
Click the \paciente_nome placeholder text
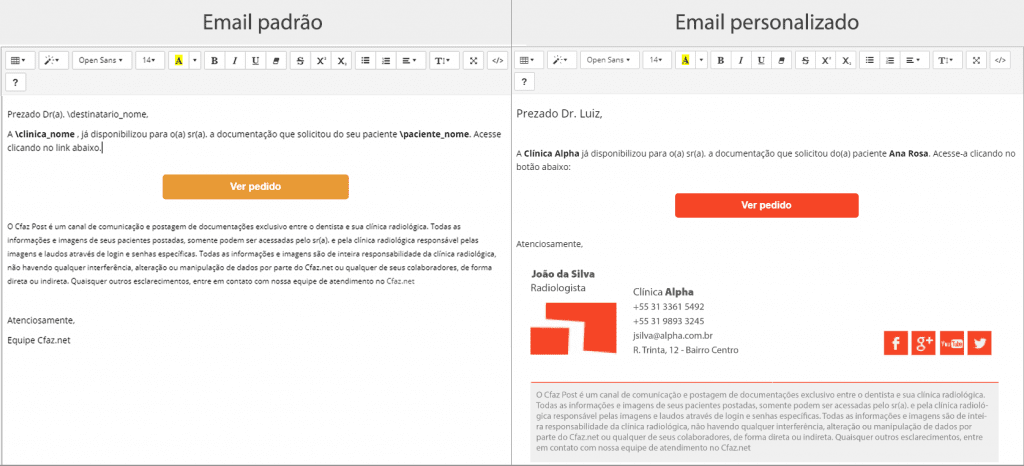[x=435, y=135]
